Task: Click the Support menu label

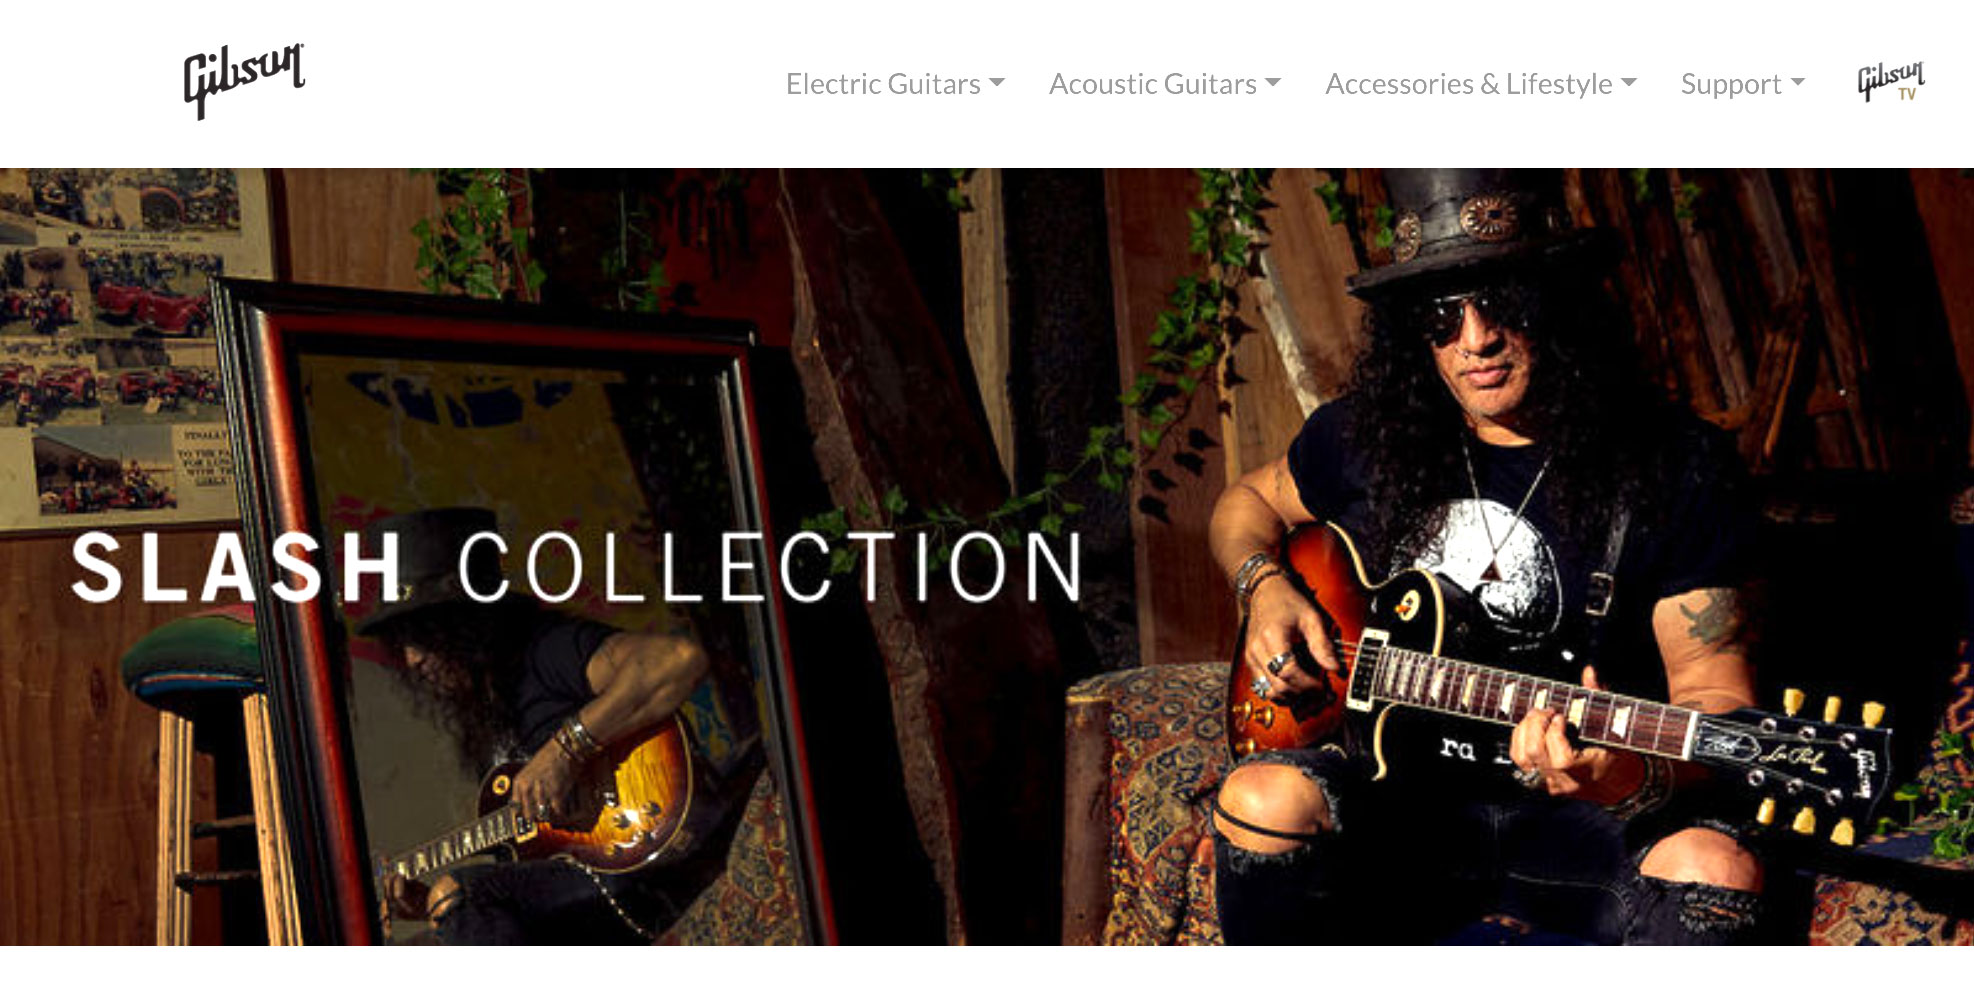Action: 1731,85
